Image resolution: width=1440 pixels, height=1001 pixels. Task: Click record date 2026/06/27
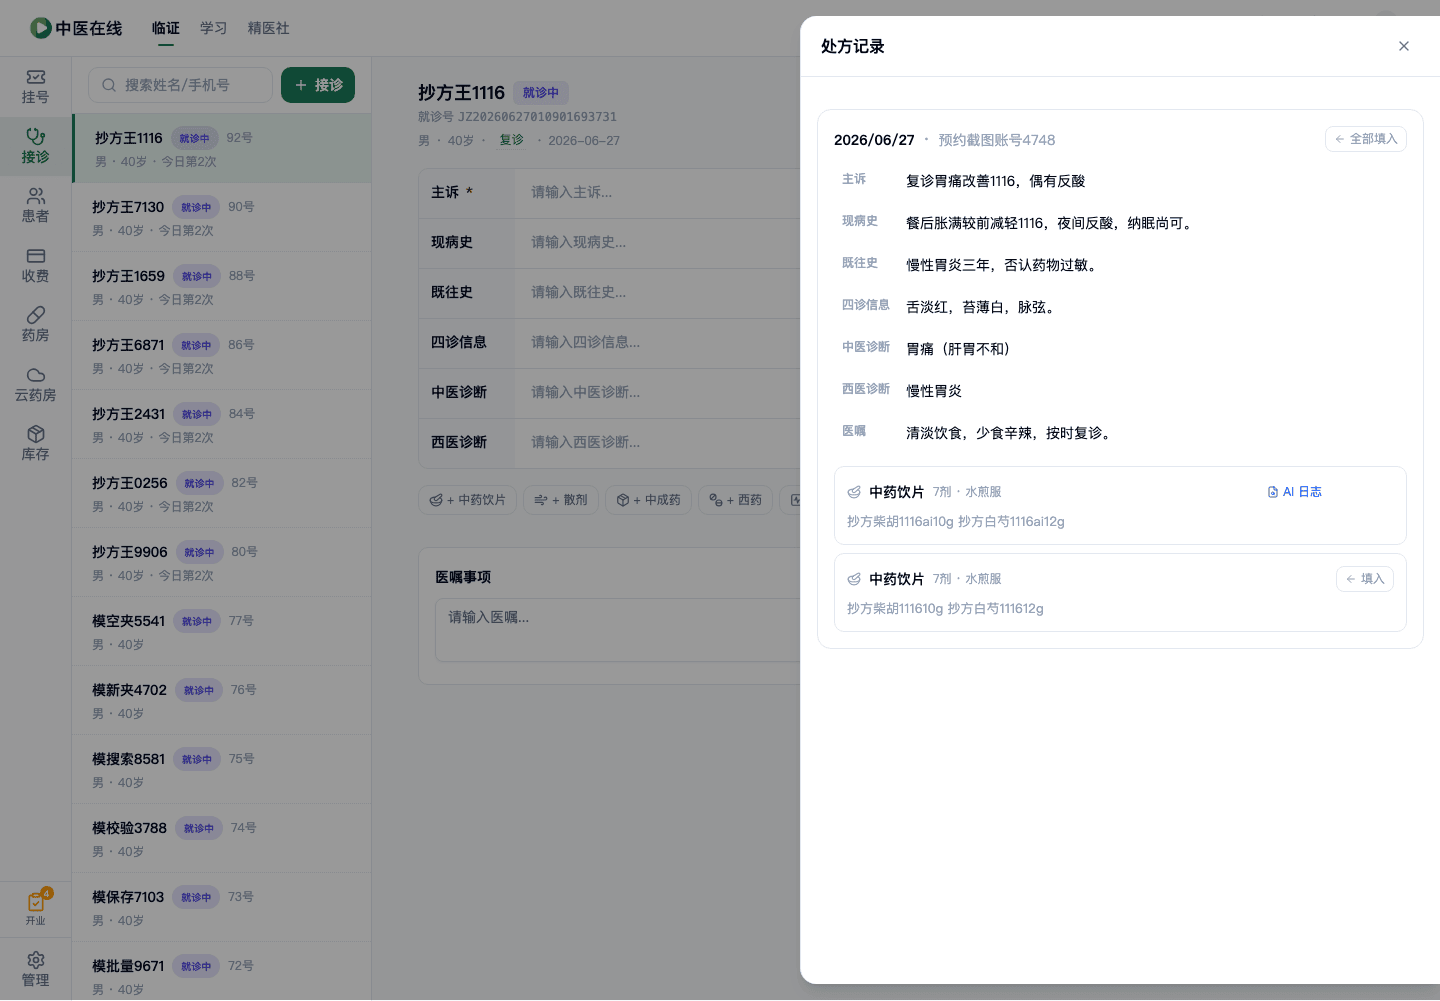(874, 140)
